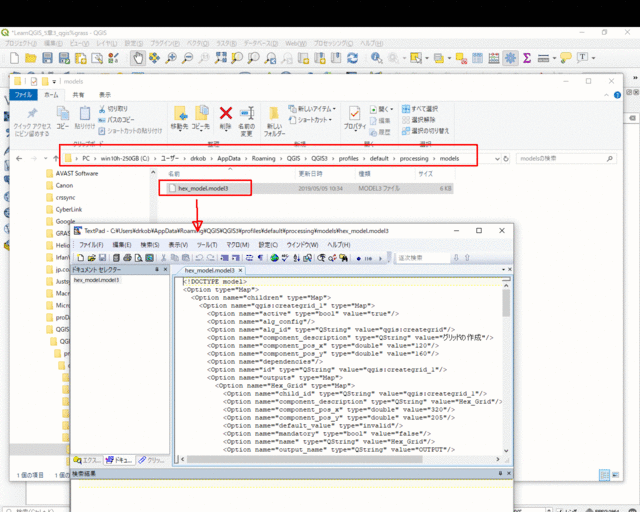Open a project with QGIS folder icon
Screen dimensions: 640x512
point(31,58)
